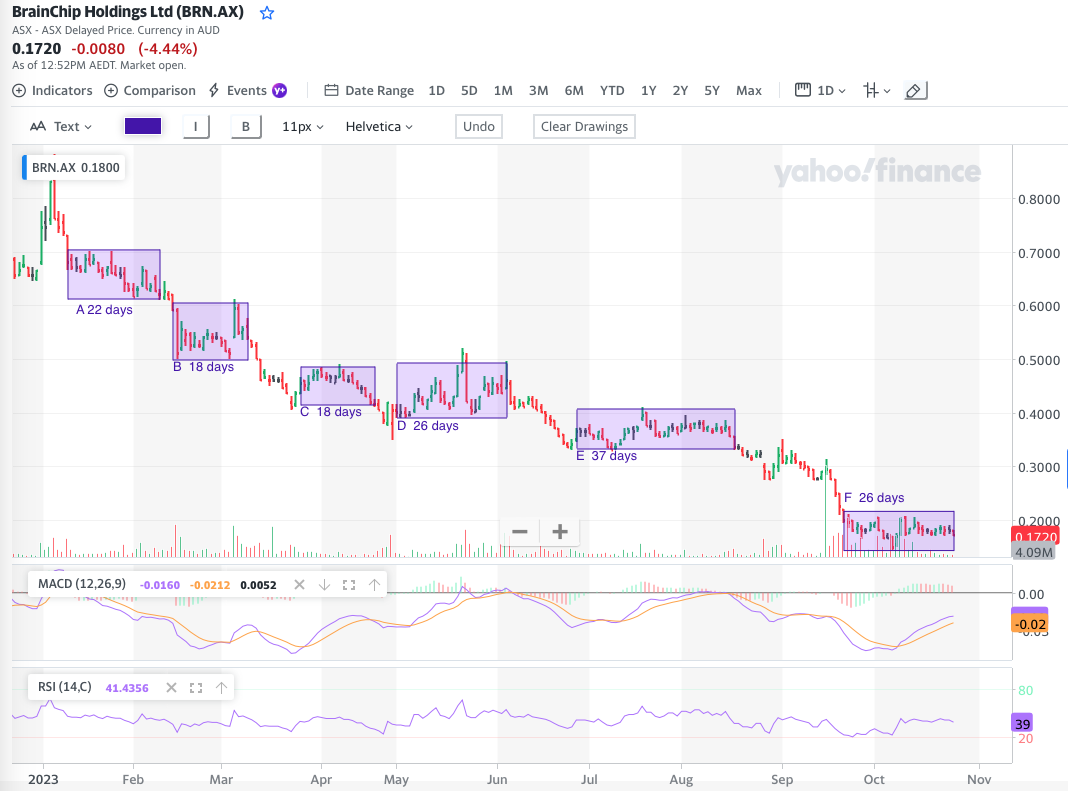The height and width of the screenshot is (791, 1068).
Task: Maximize the MACD panel
Action: pyautogui.click(x=349, y=585)
